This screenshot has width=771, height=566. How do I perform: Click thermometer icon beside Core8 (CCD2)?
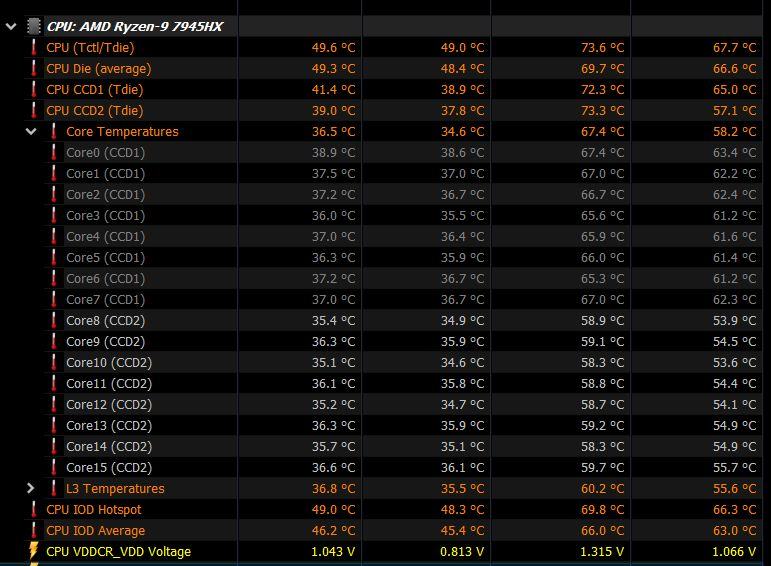pos(54,320)
